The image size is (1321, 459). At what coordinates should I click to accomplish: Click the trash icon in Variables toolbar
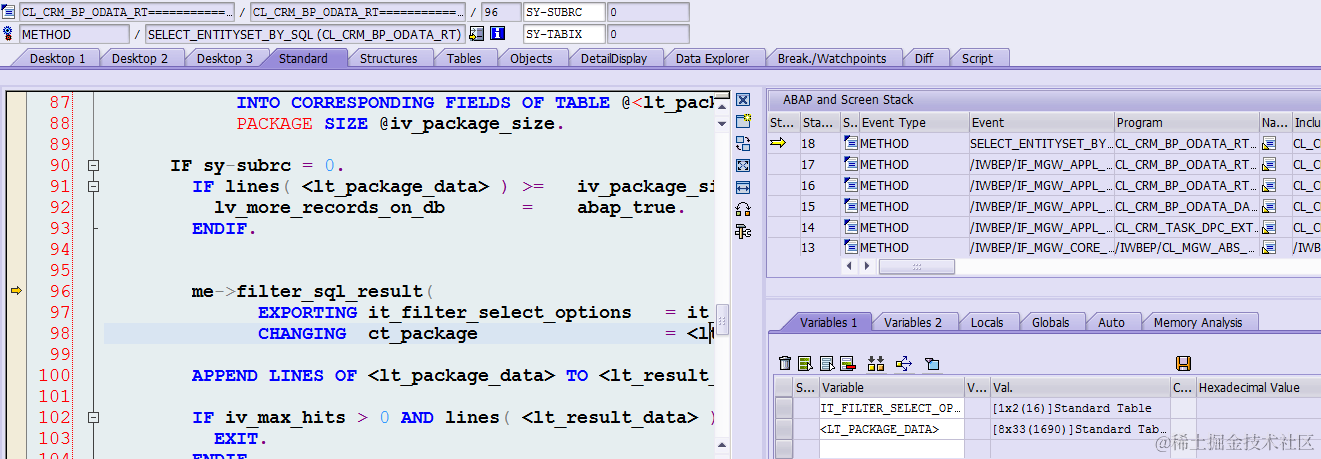tap(785, 363)
